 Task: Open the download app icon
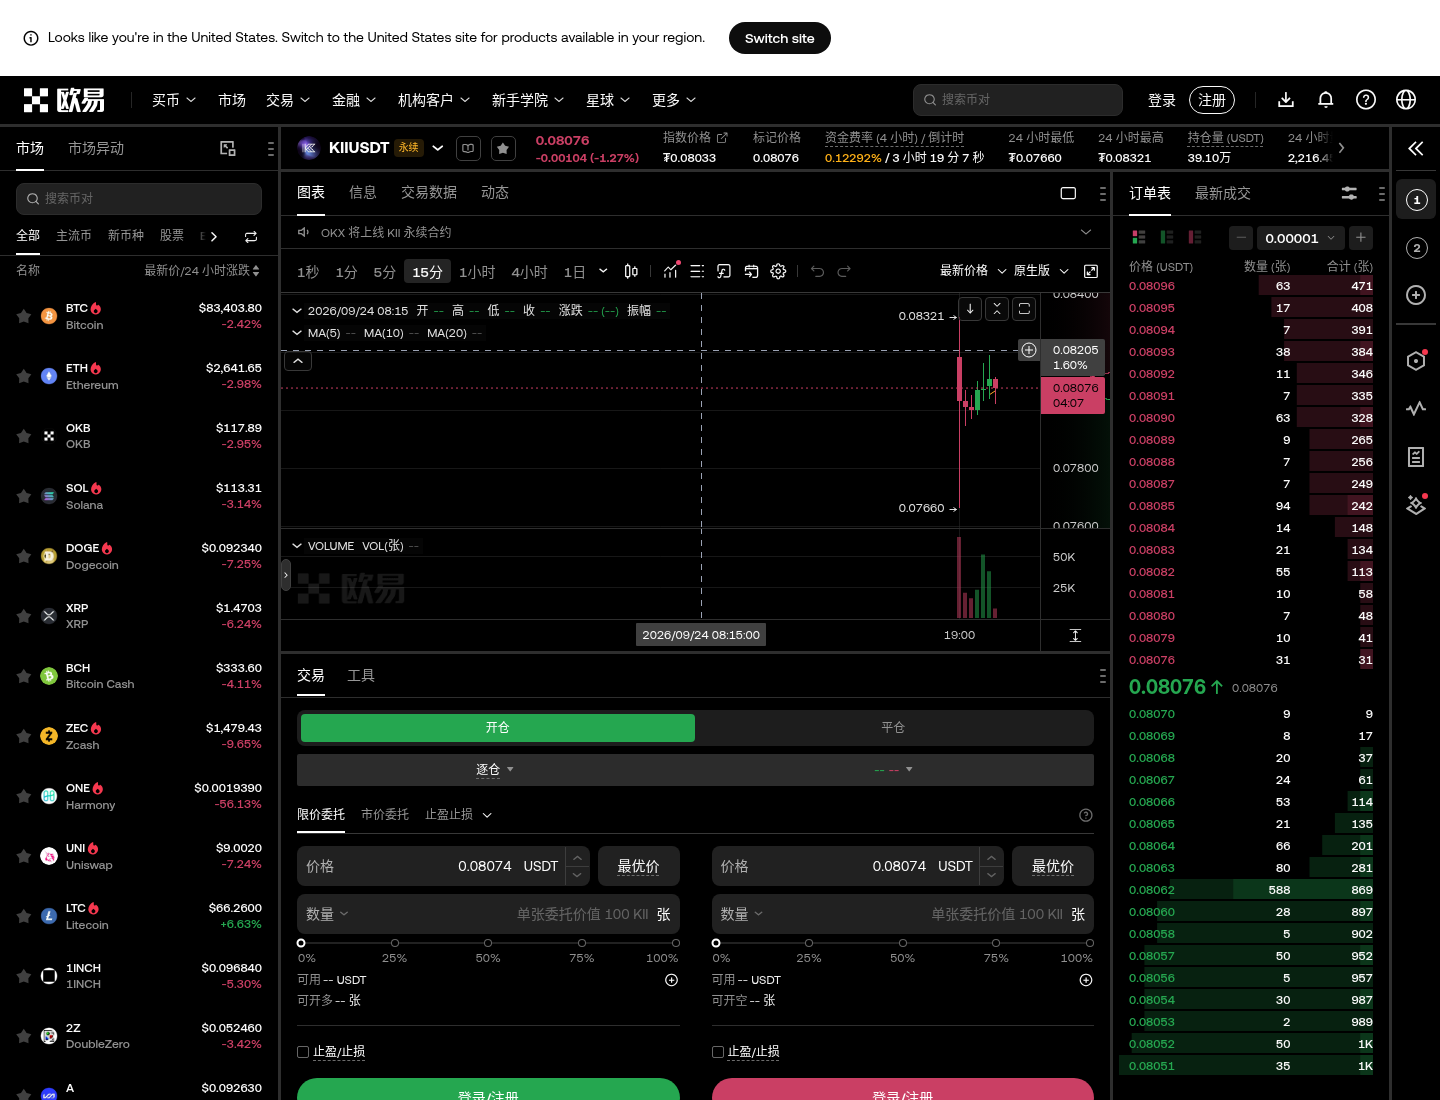[1286, 100]
